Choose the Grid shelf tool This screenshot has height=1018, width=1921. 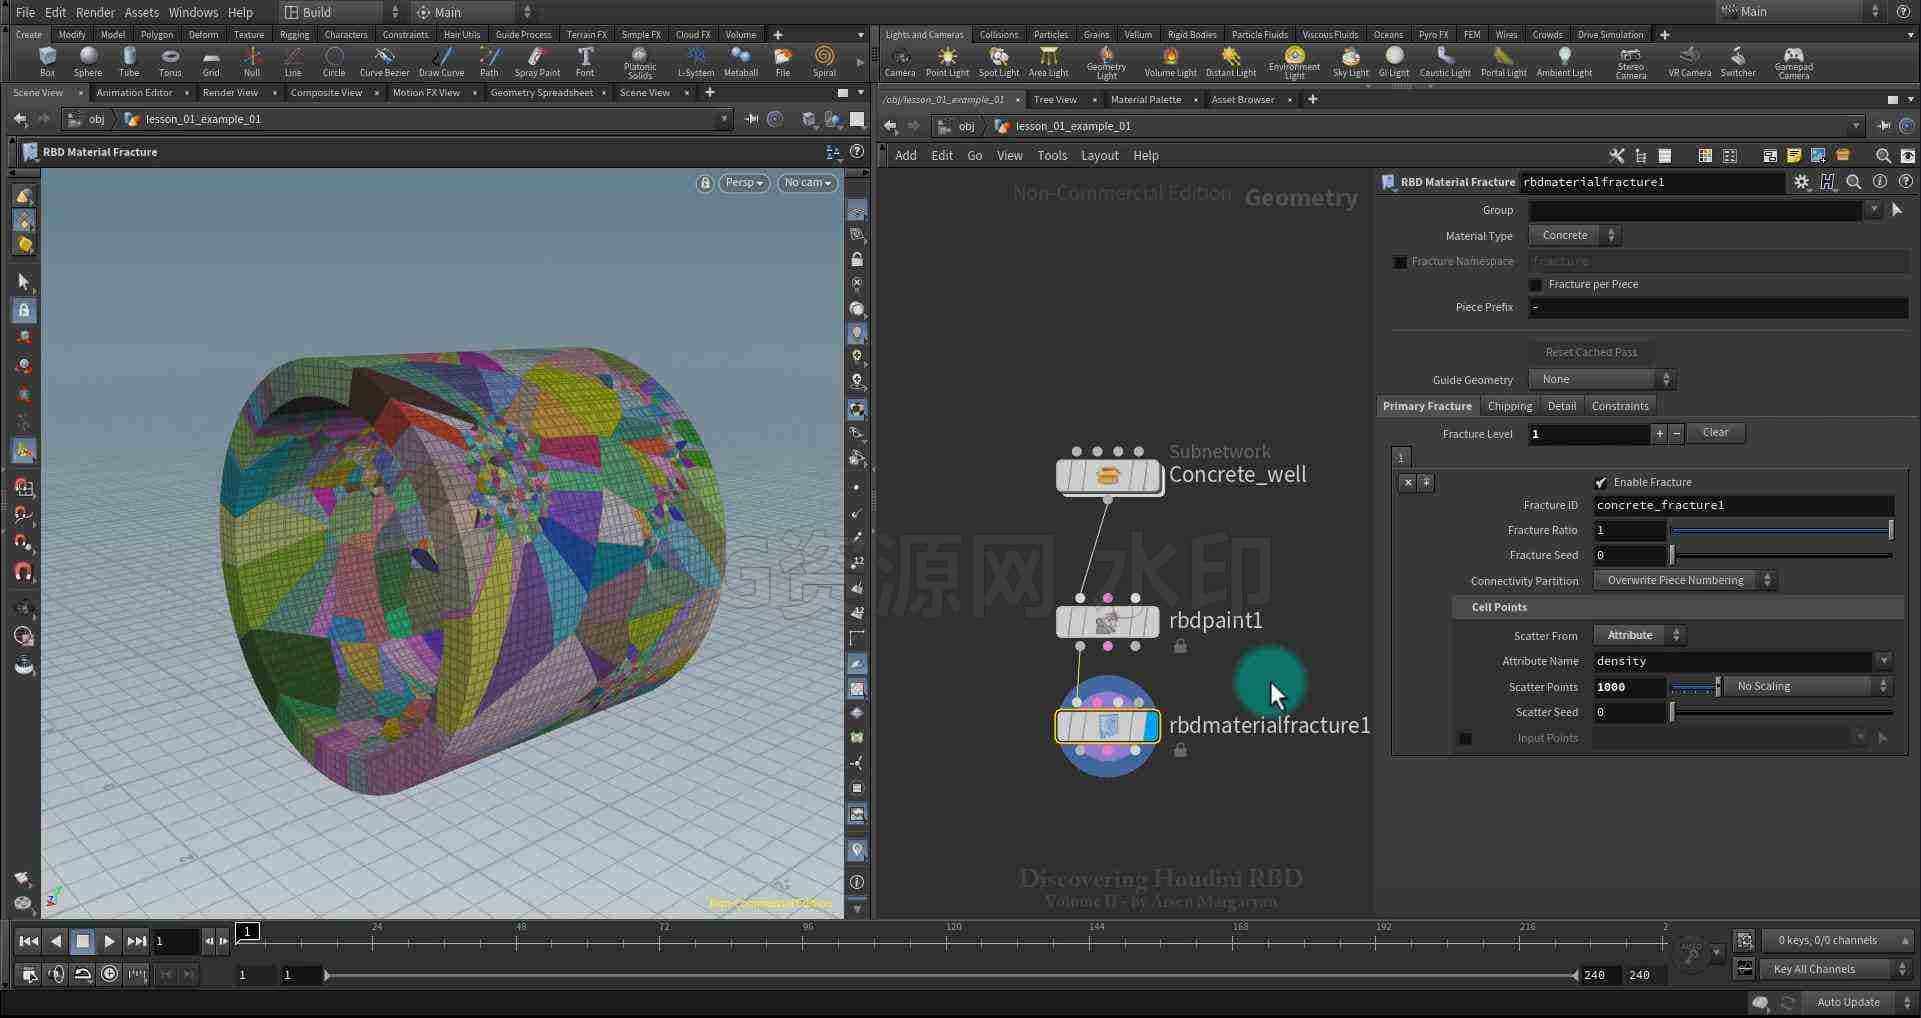pyautogui.click(x=211, y=61)
